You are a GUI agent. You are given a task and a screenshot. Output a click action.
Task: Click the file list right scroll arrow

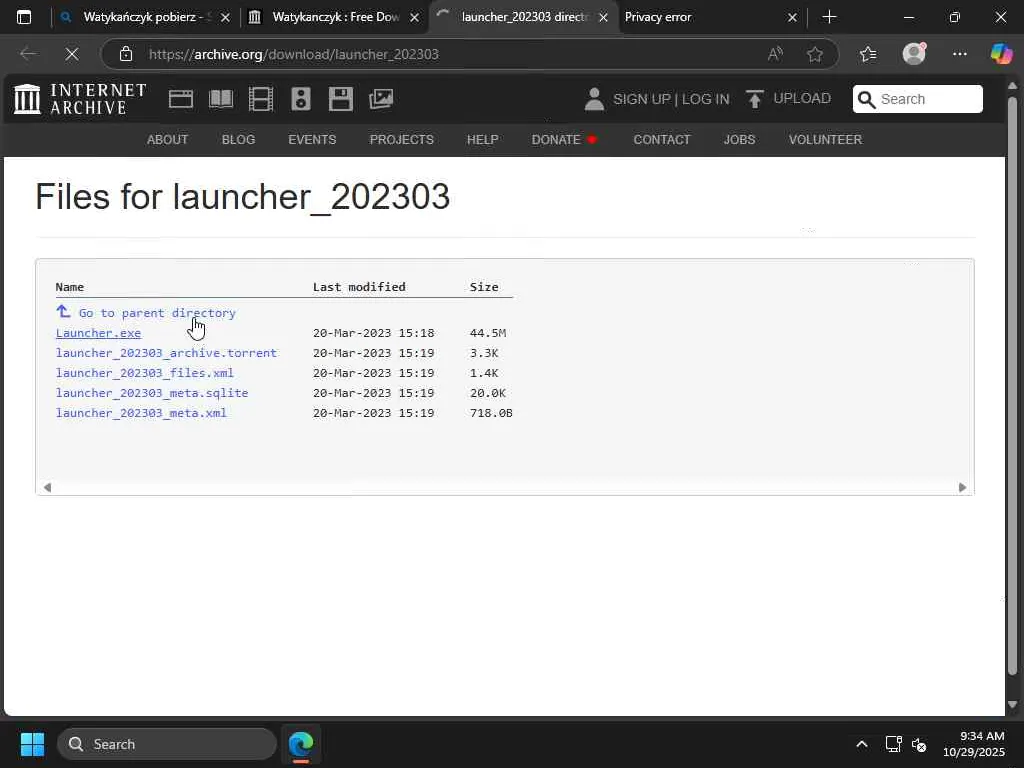tap(962, 487)
